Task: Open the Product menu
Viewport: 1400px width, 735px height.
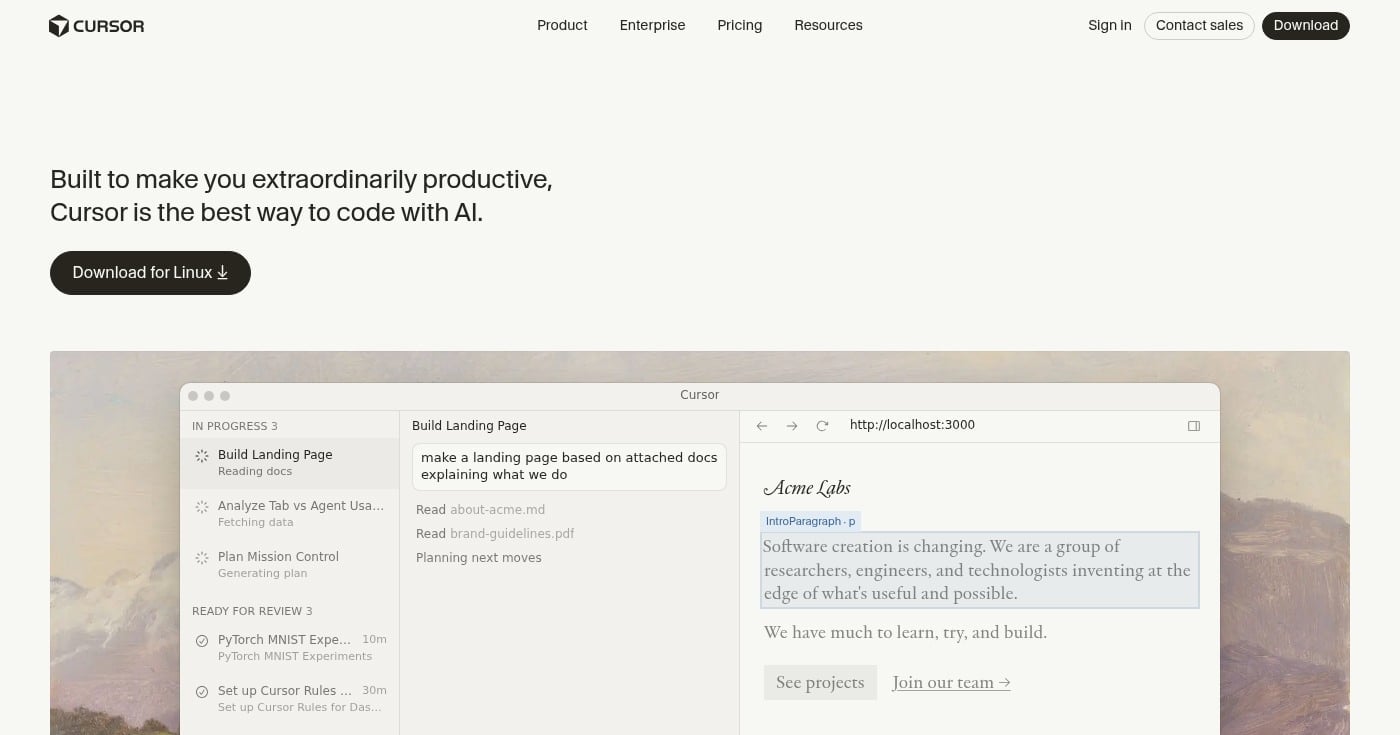Action: click(562, 25)
